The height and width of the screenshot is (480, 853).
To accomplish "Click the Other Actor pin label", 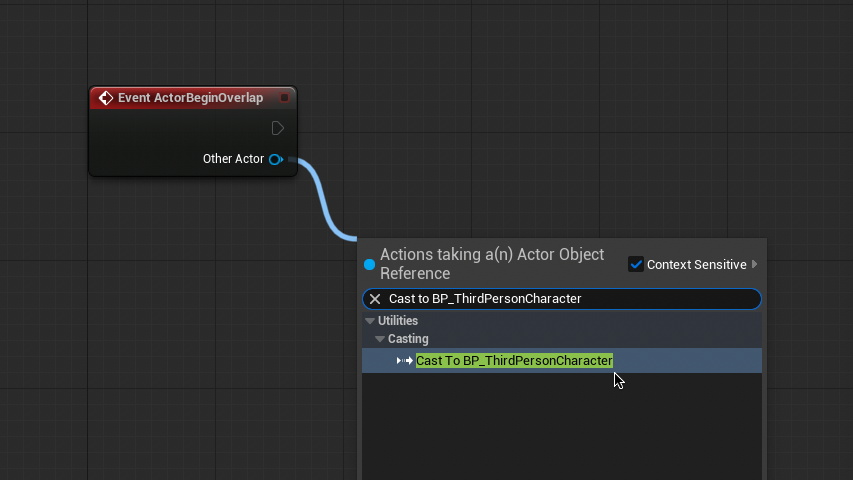I will point(233,159).
